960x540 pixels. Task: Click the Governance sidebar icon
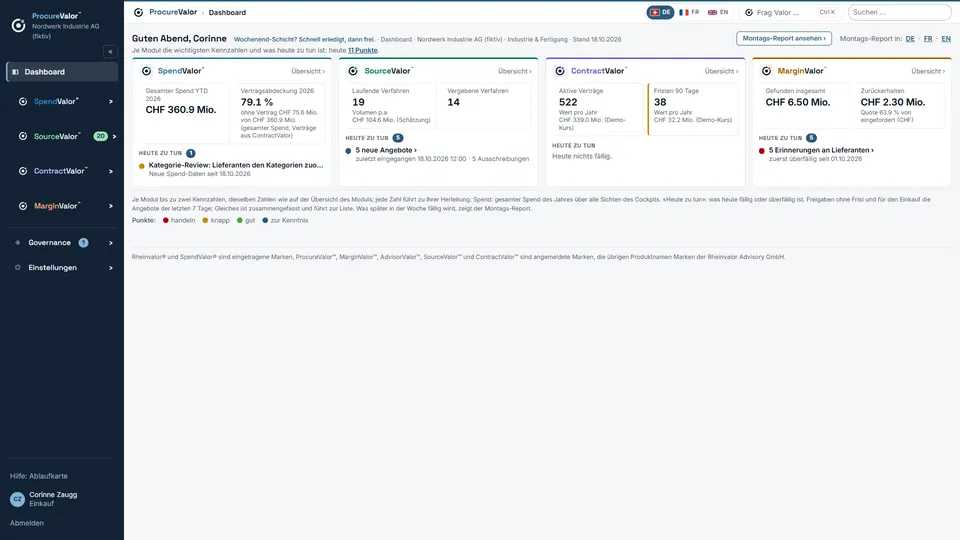[x=18, y=243]
